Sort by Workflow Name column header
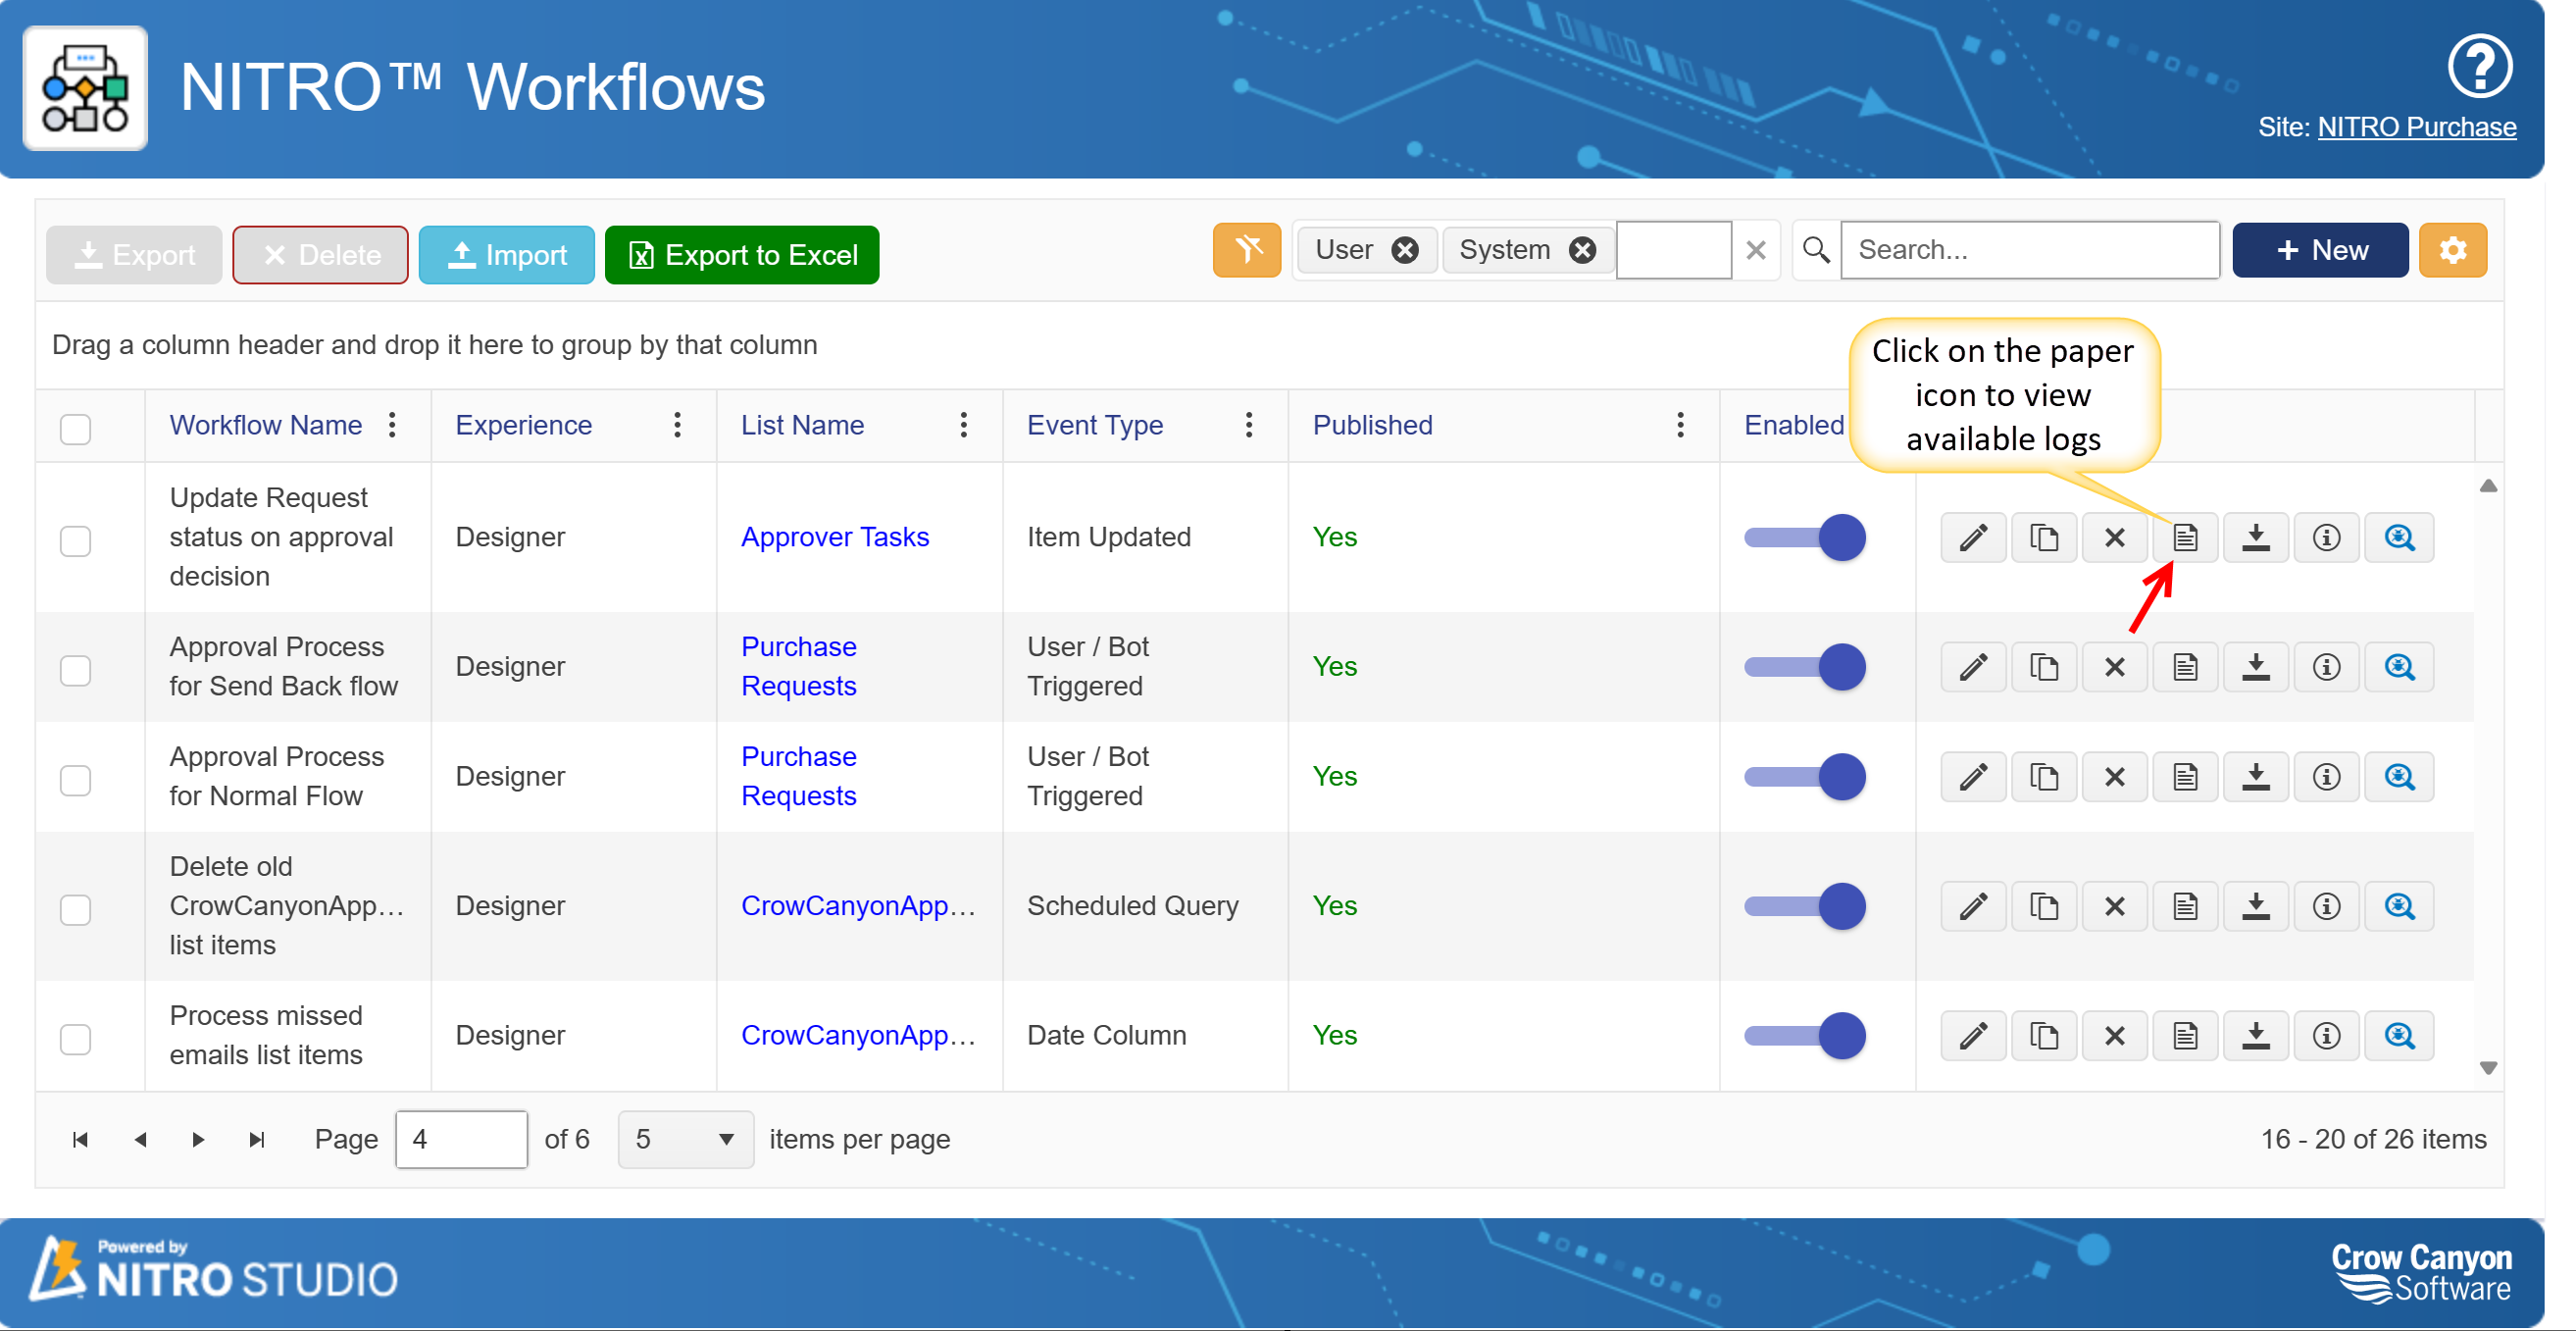This screenshot has height=1331, width=2576. click(x=265, y=425)
